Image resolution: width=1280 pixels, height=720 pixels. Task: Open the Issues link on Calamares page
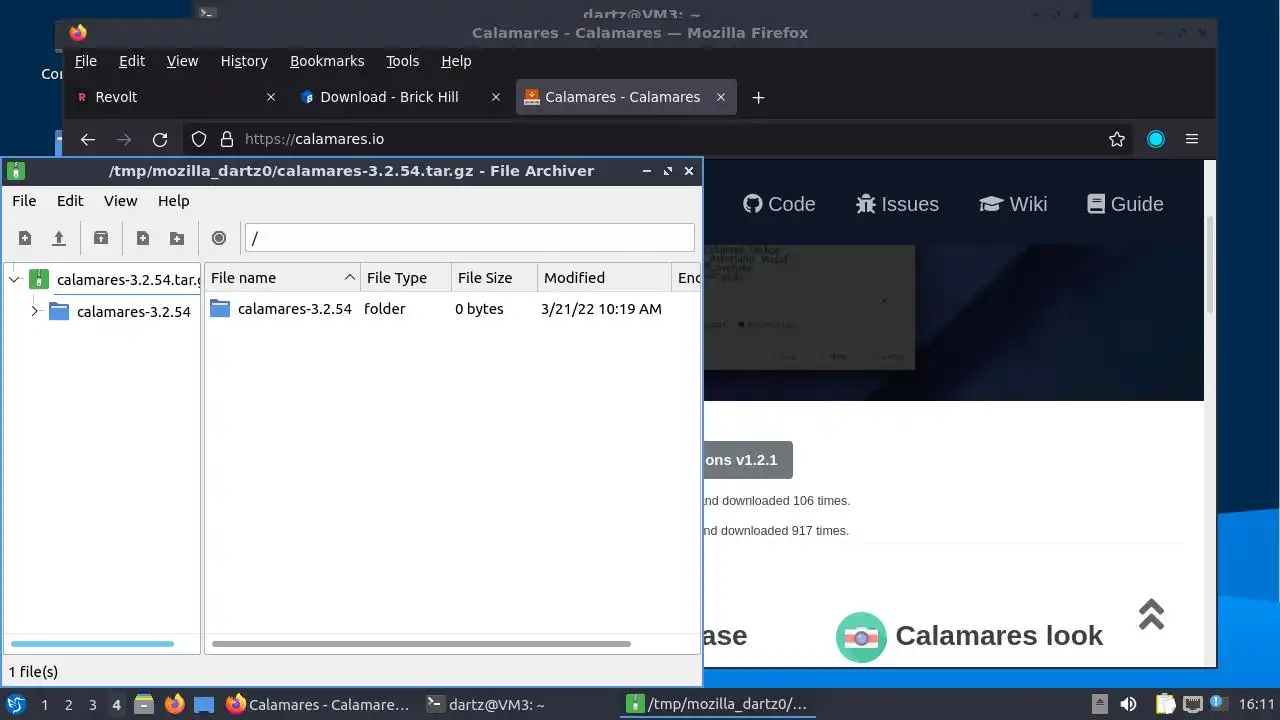pyautogui.click(x=897, y=204)
